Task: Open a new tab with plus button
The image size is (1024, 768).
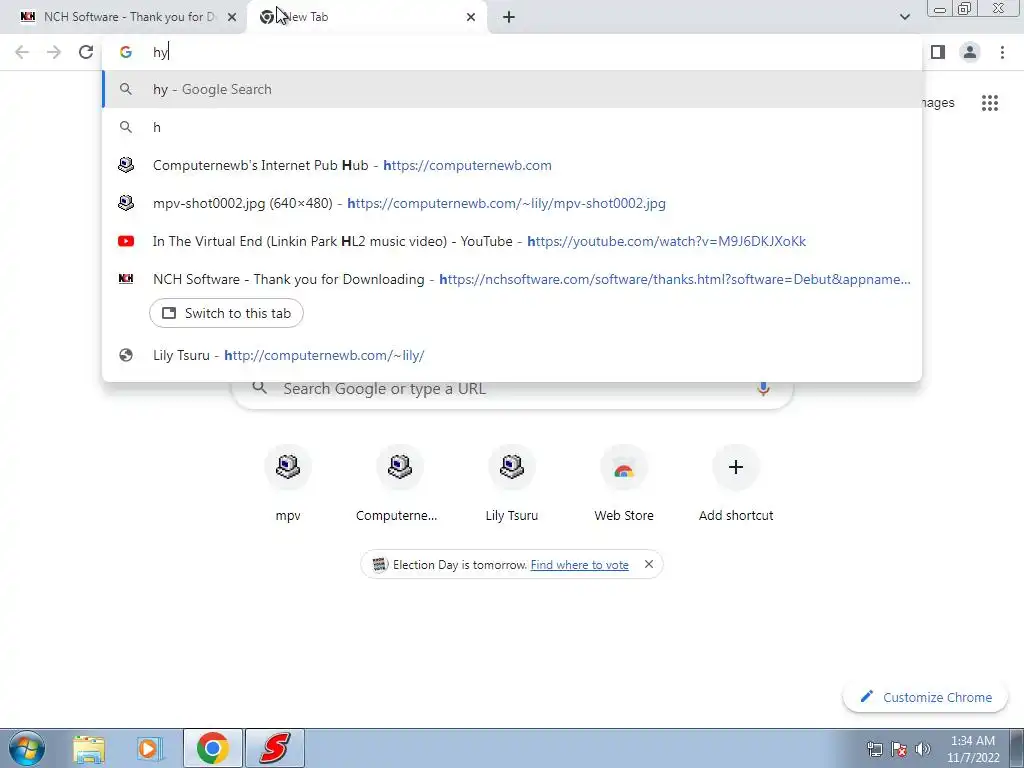Action: click(x=509, y=18)
